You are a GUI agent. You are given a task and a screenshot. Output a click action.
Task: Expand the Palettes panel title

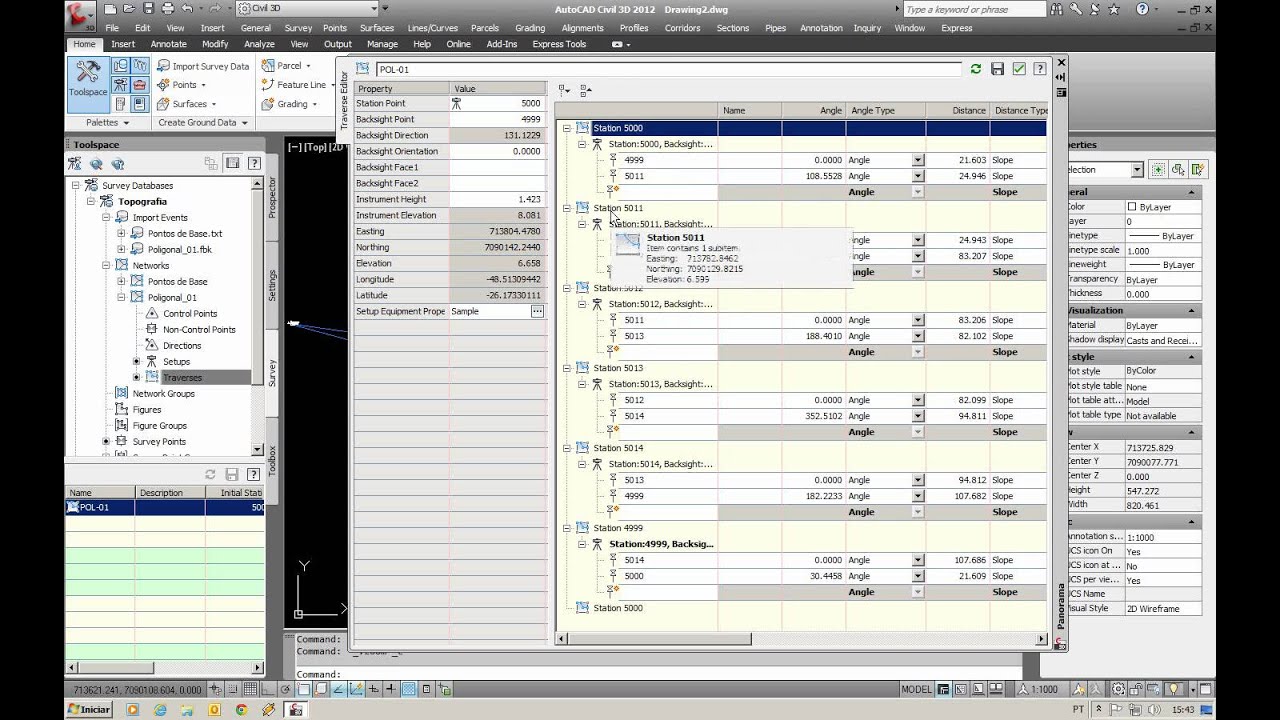click(107, 122)
